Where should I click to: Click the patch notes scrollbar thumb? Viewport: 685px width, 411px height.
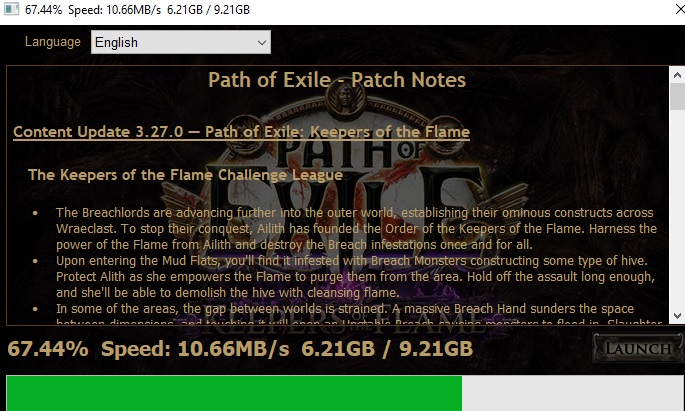(677, 97)
